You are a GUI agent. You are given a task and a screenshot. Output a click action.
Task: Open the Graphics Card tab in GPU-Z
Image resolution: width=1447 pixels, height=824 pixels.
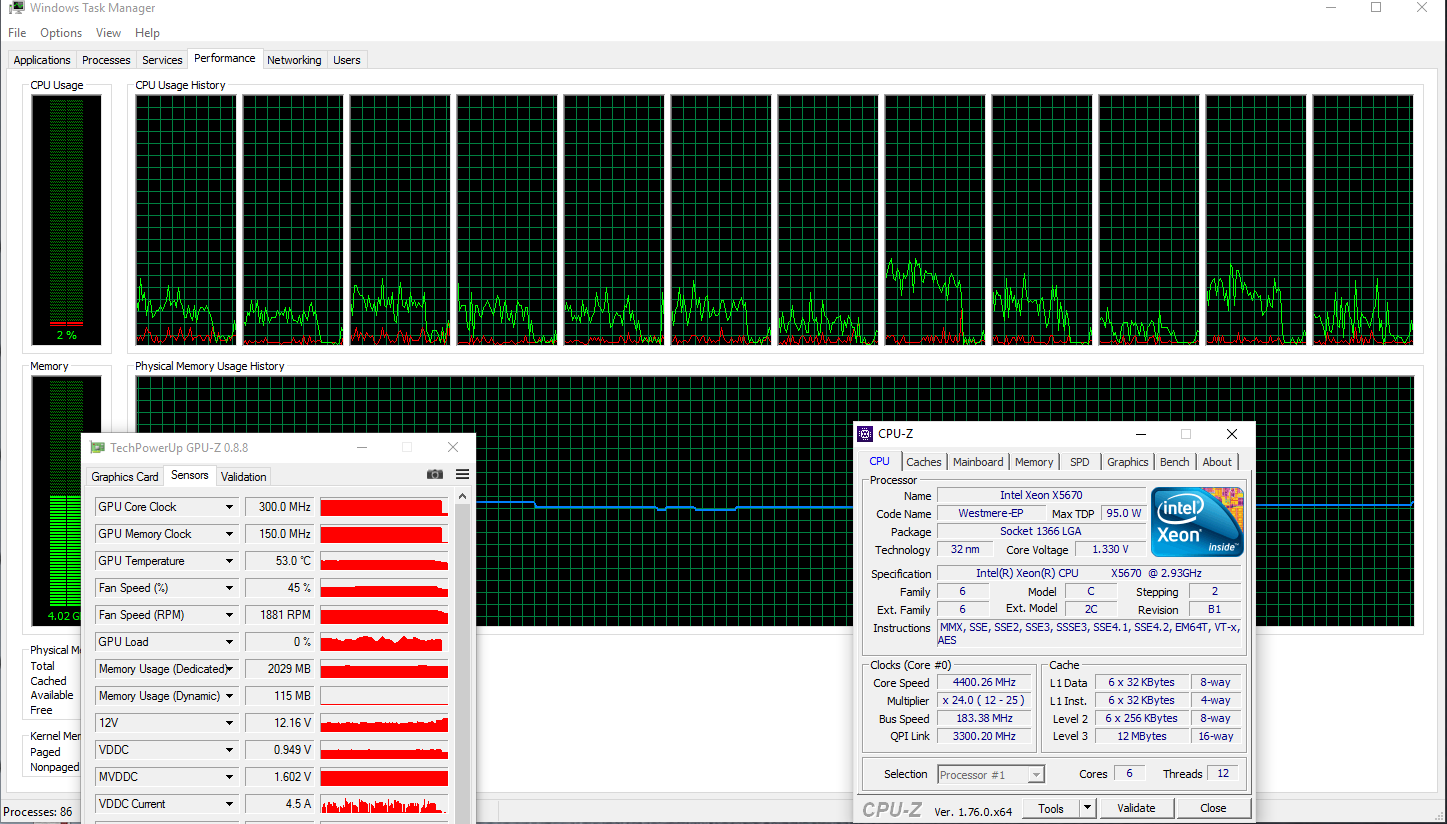click(125, 477)
